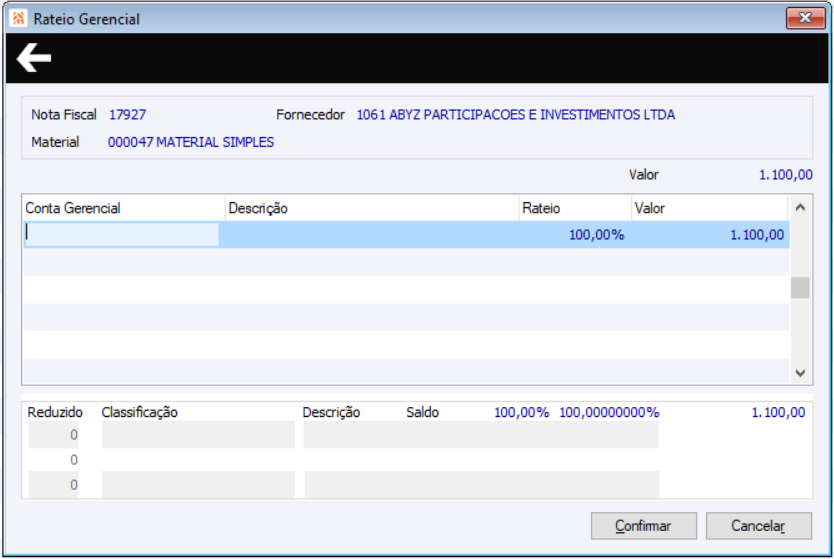
Task: Click the Valor column header in grid
Action: pyautogui.click(x=710, y=208)
